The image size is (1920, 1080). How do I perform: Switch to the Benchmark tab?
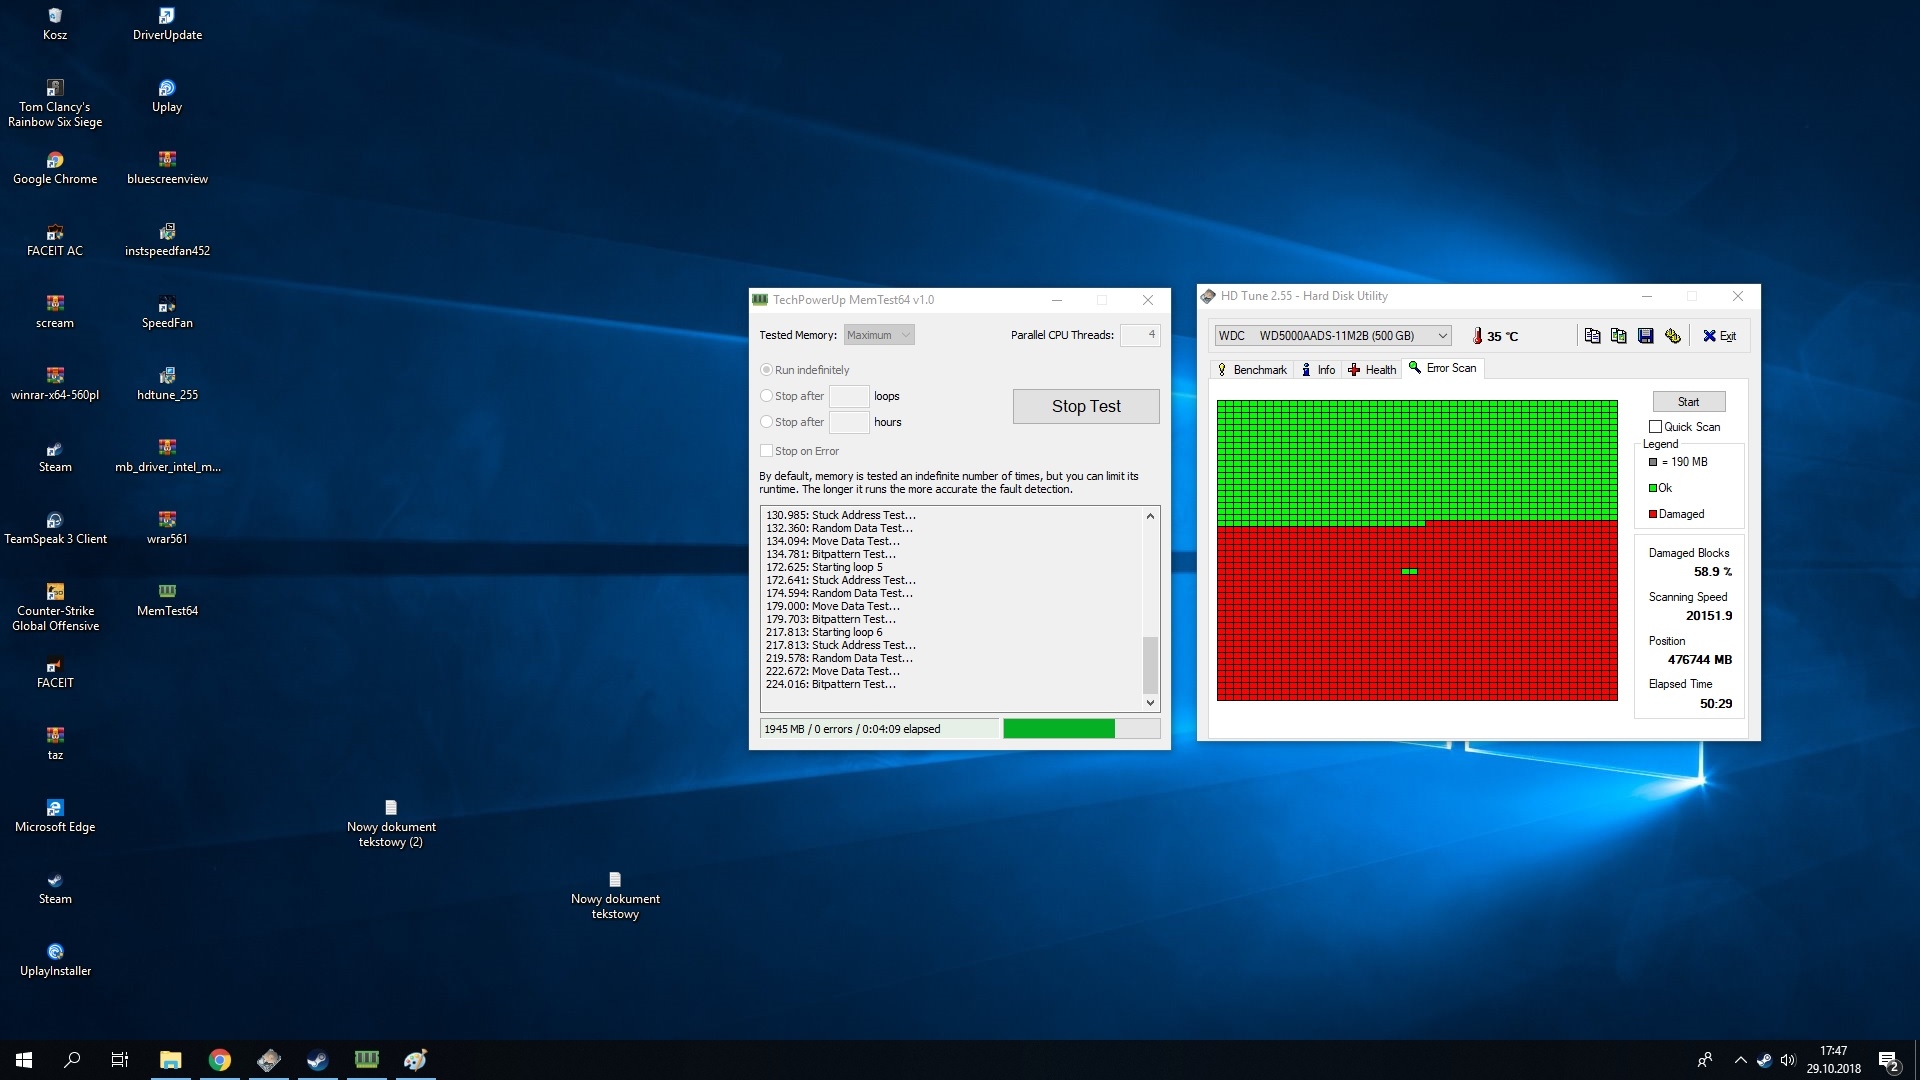tap(1251, 370)
